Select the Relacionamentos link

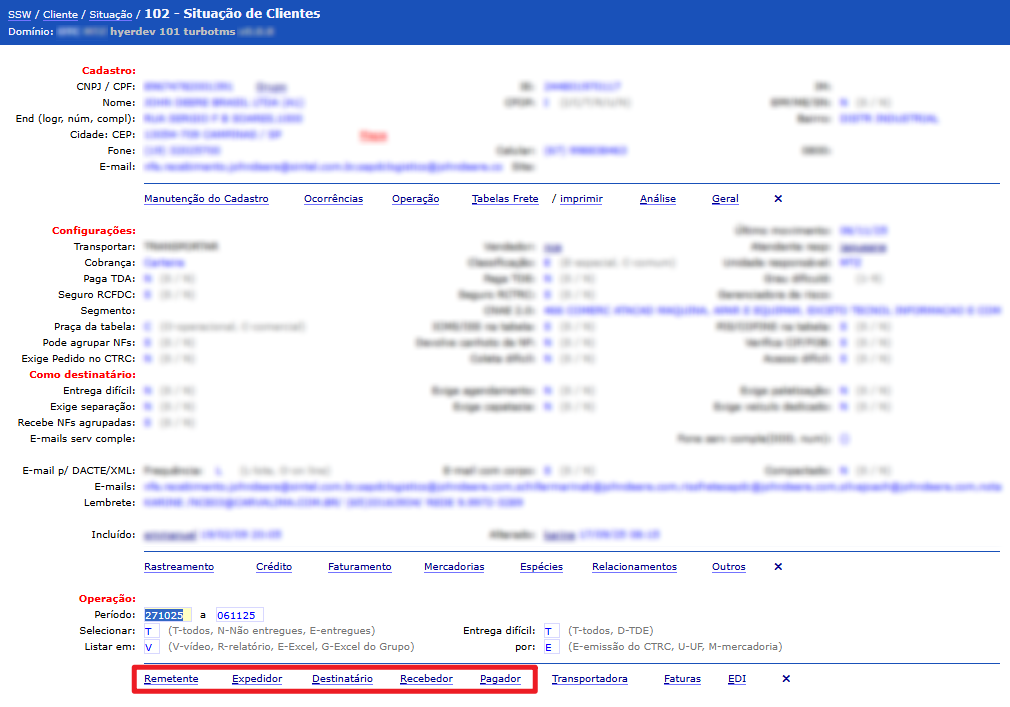coord(634,567)
